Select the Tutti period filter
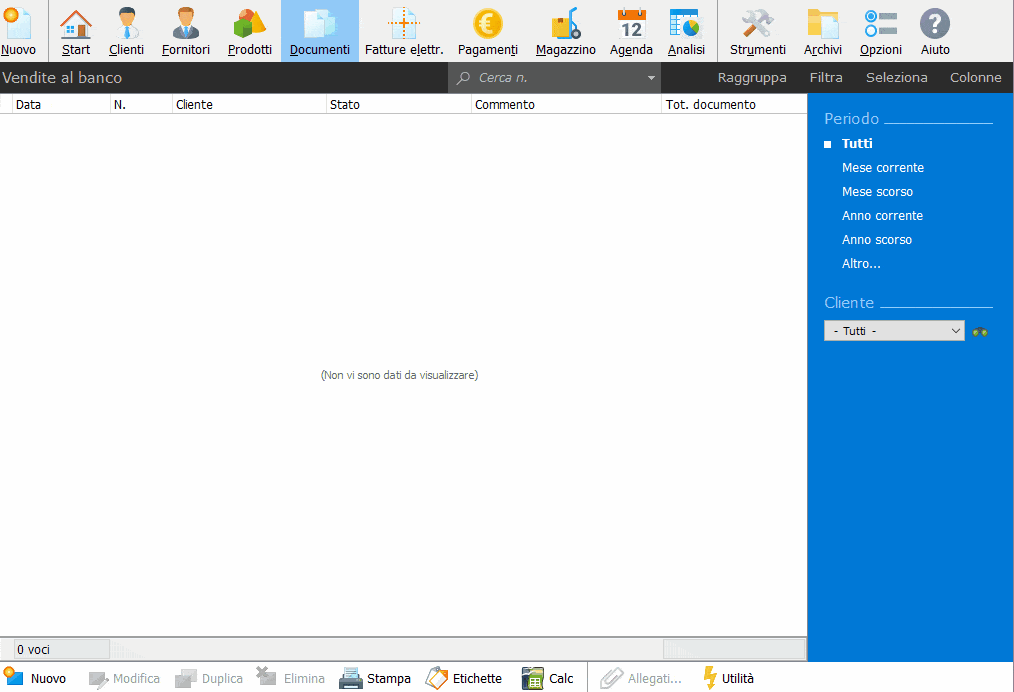 (857, 144)
